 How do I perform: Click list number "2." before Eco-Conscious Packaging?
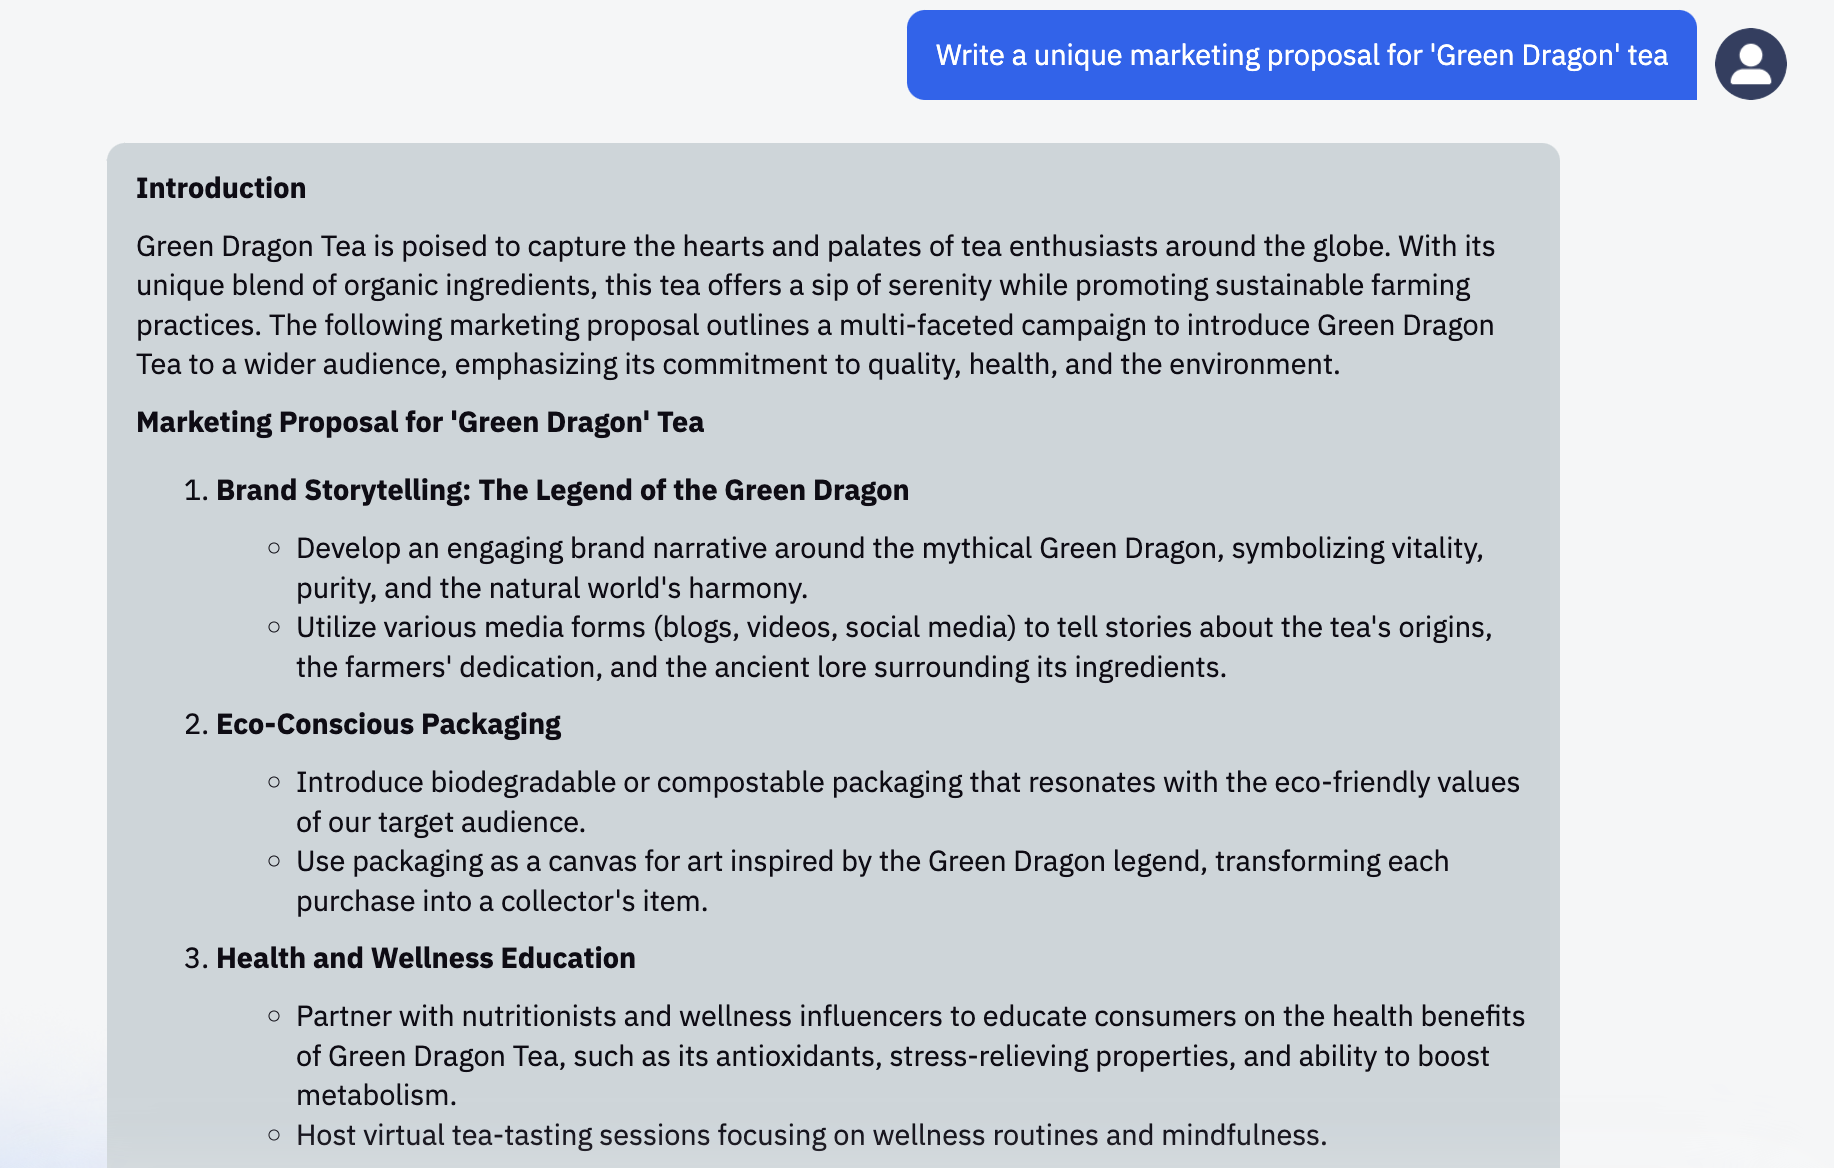[195, 724]
